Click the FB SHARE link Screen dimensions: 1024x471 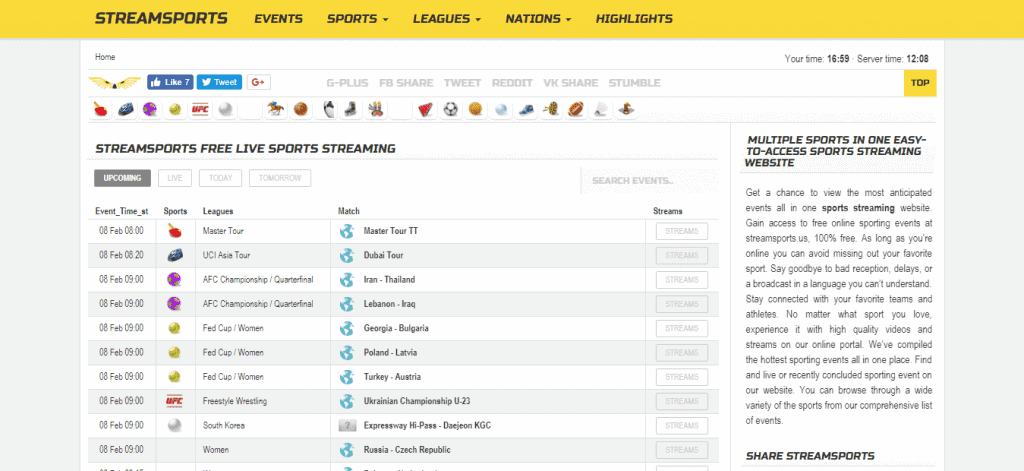click(406, 83)
